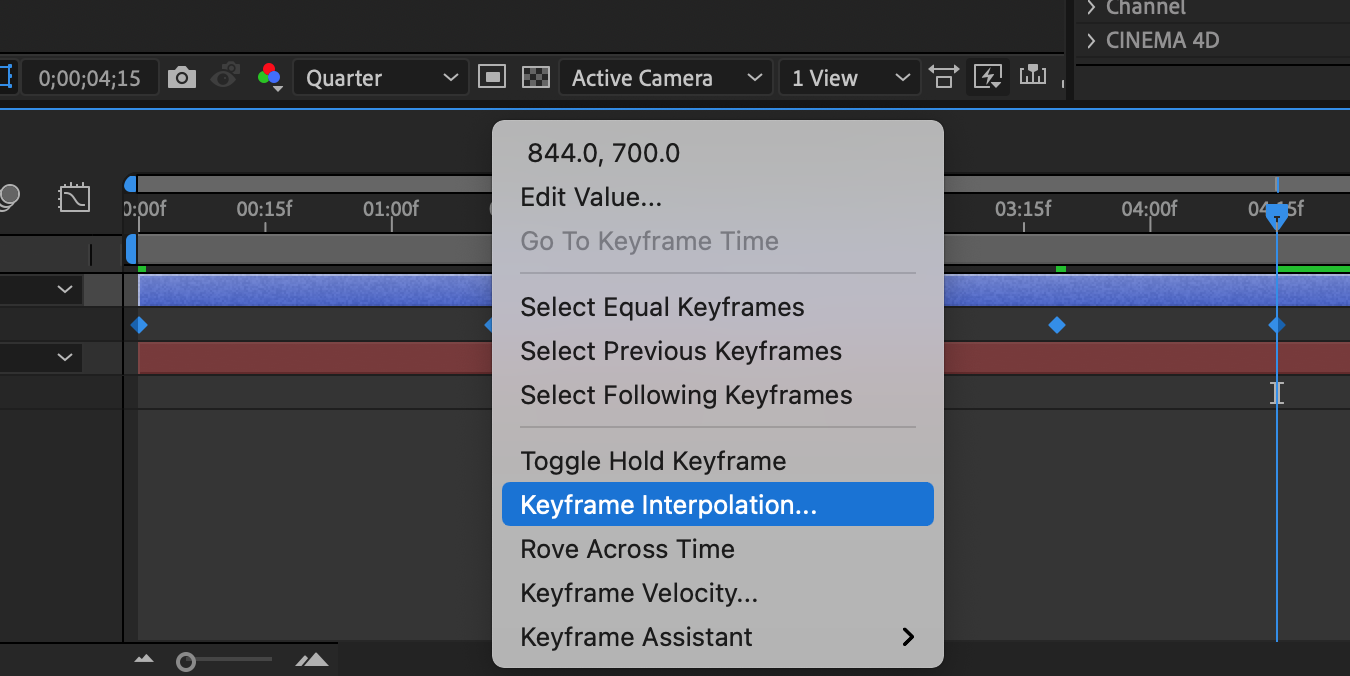Select the first keyframe at 0:00f
The height and width of the screenshot is (676, 1350).
pyautogui.click(x=139, y=325)
